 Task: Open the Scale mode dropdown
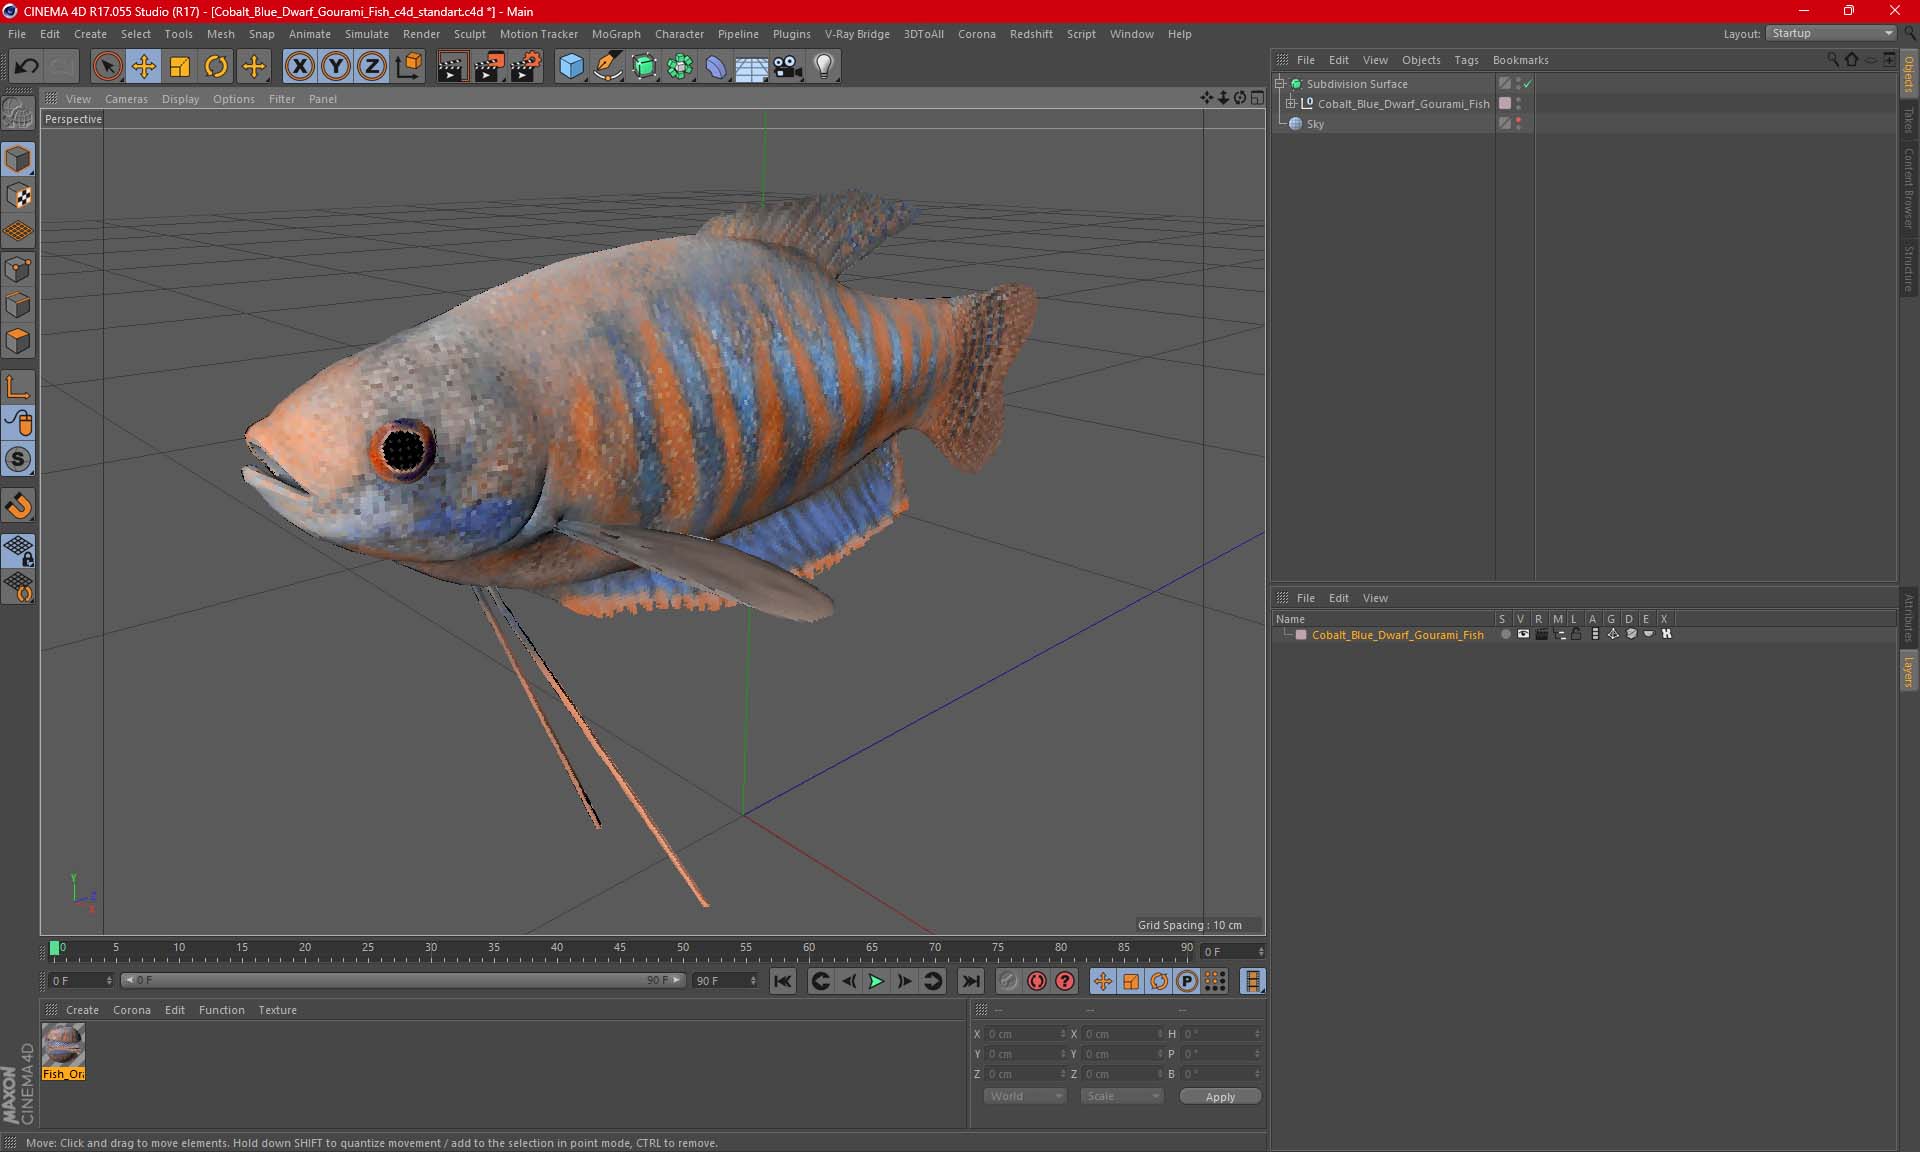(1122, 1096)
